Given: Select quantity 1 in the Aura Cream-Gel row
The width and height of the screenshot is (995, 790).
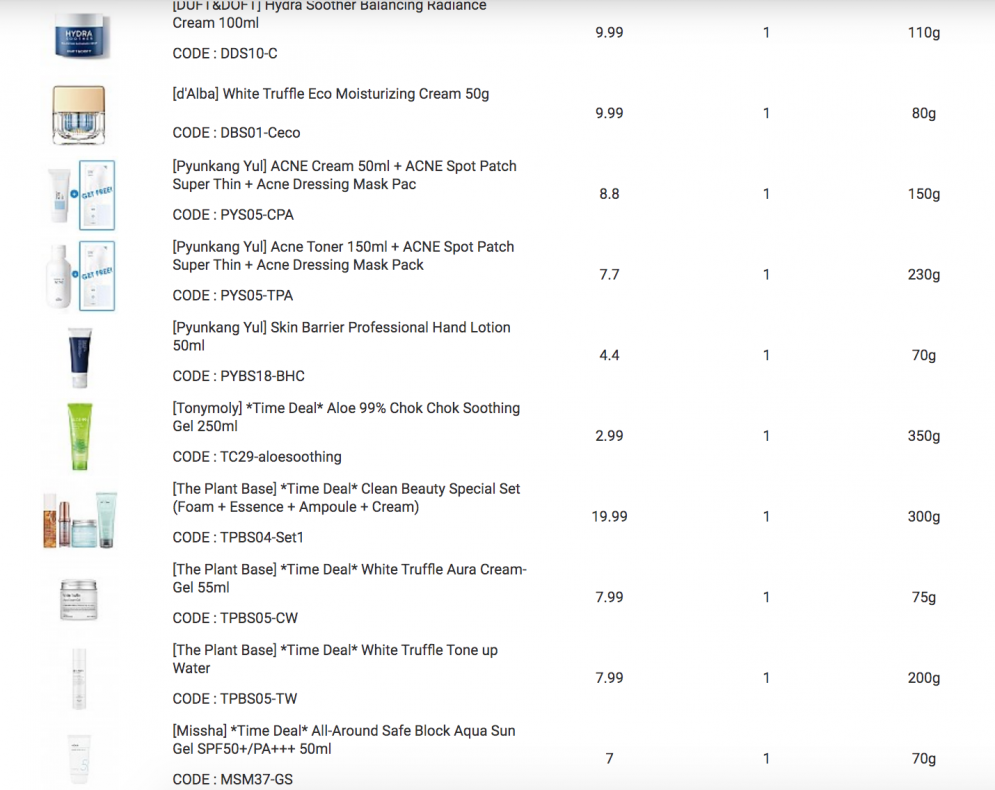Looking at the screenshot, I should (x=767, y=596).
